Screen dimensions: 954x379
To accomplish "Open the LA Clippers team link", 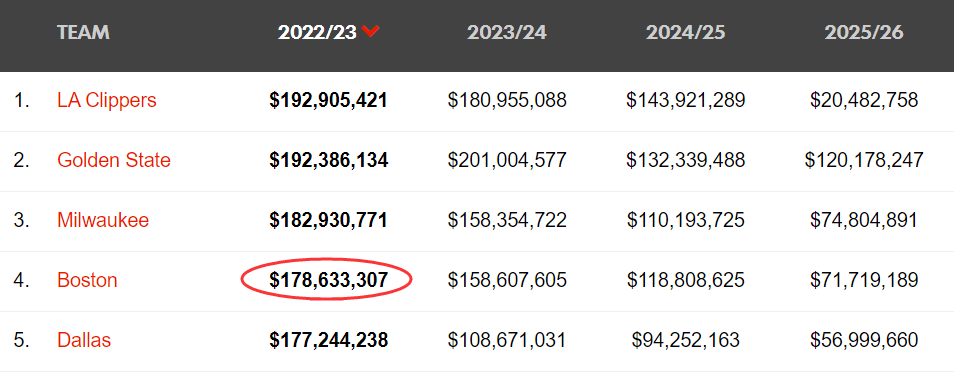I will pos(107,100).
